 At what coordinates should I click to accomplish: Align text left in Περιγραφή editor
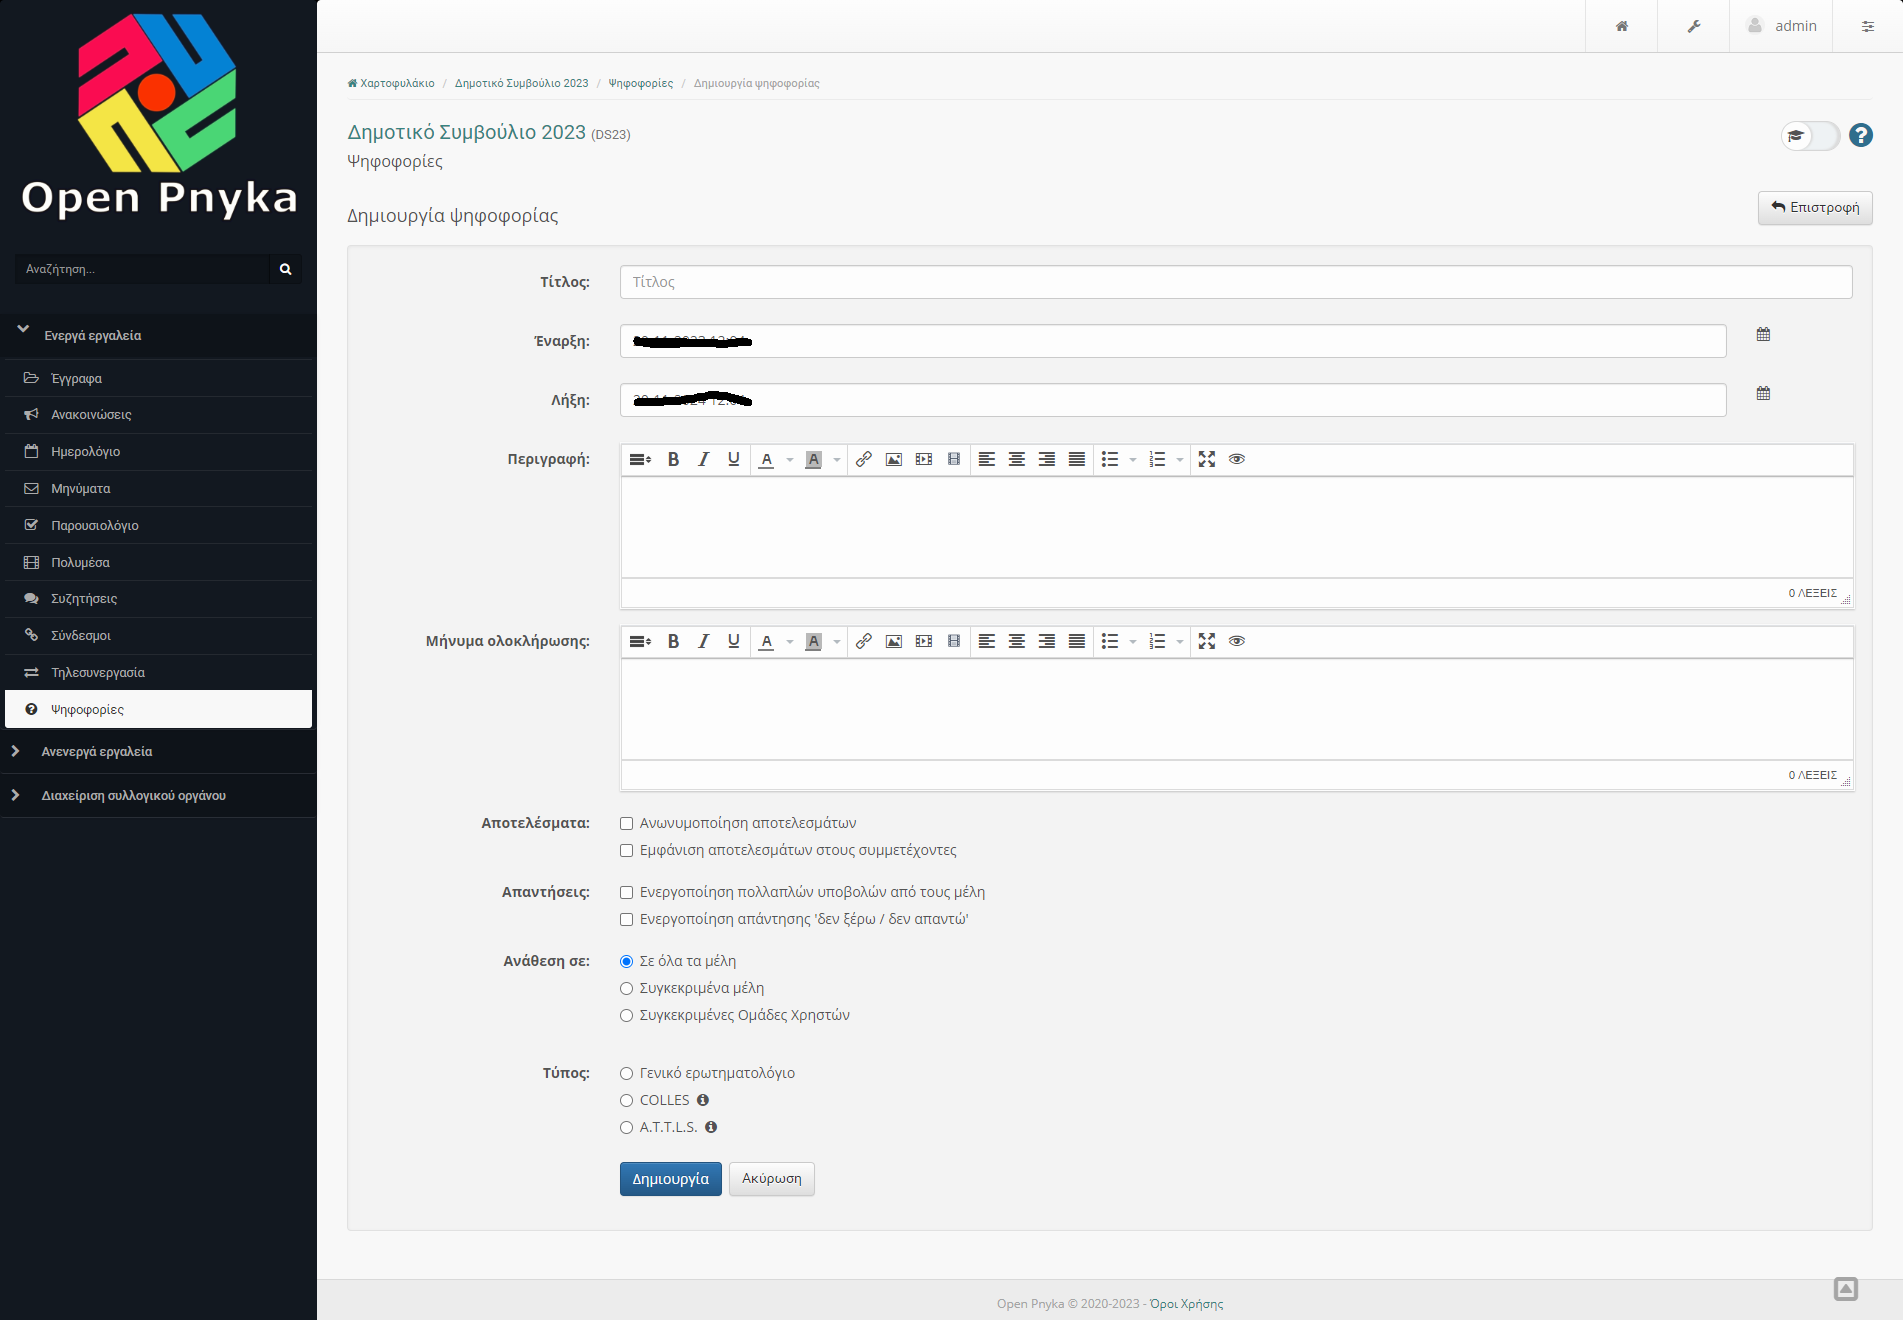[987, 459]
